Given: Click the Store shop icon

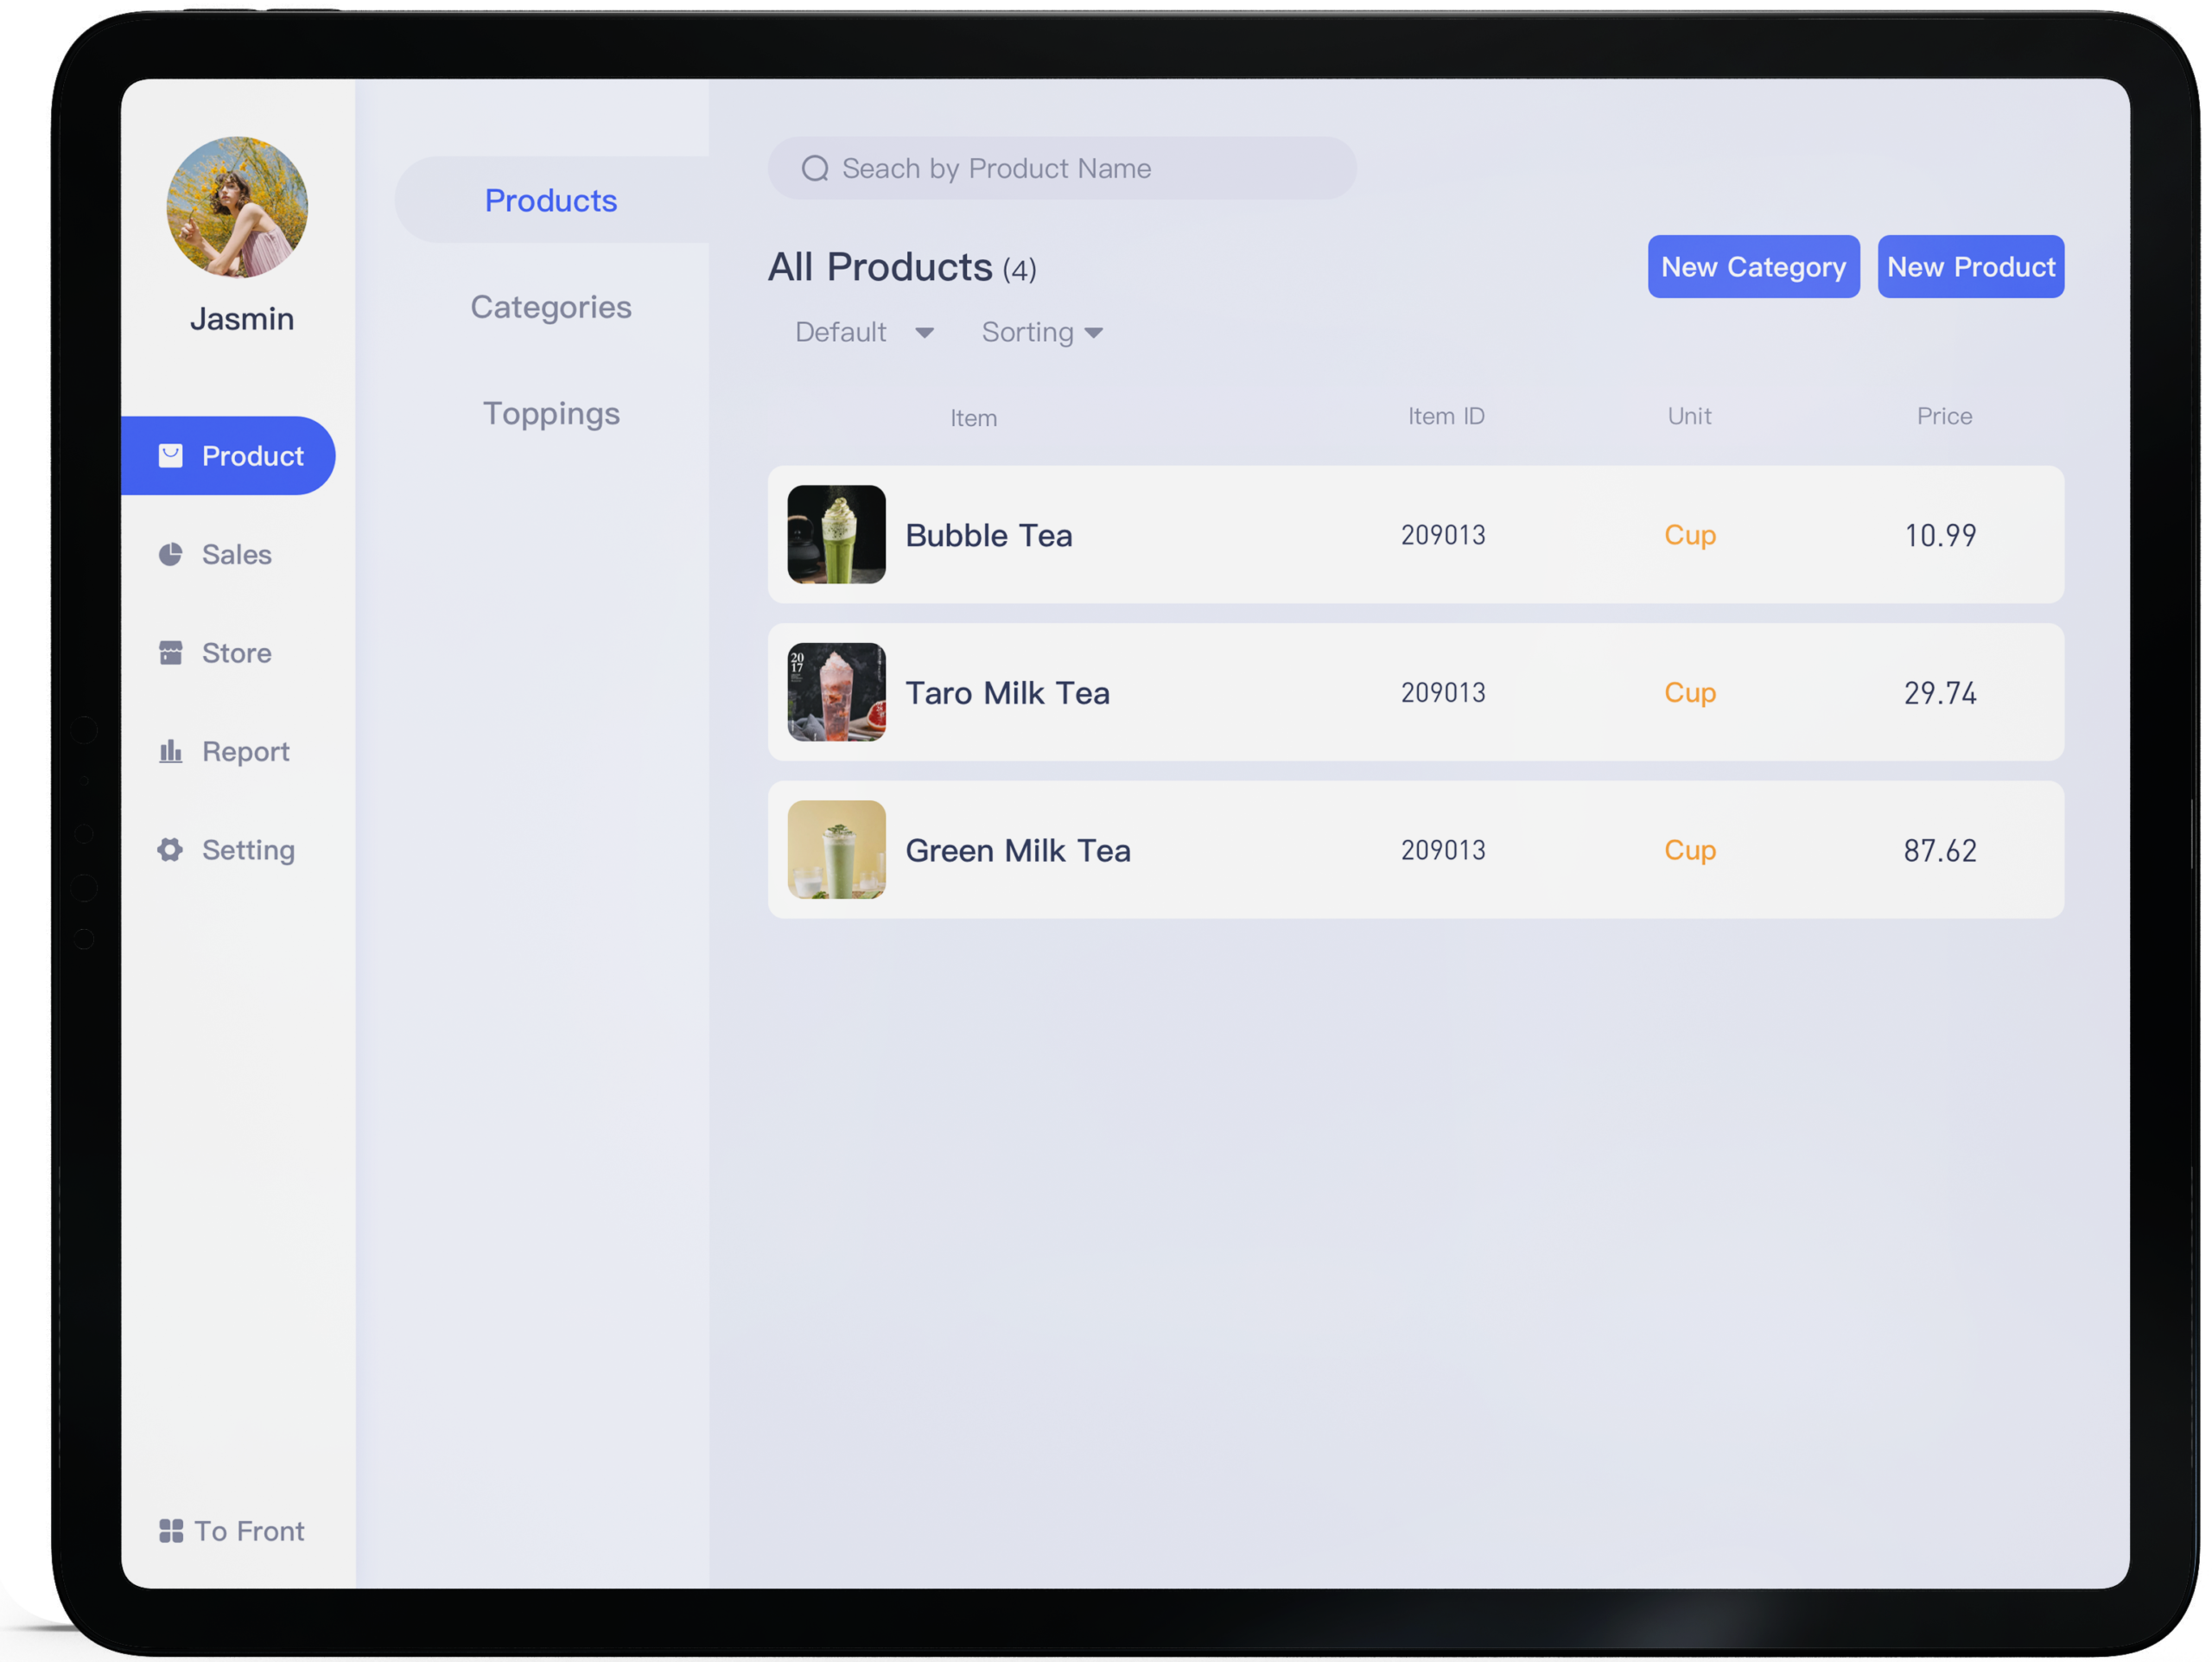Looking at the screenshot, I should click(171, 653).
